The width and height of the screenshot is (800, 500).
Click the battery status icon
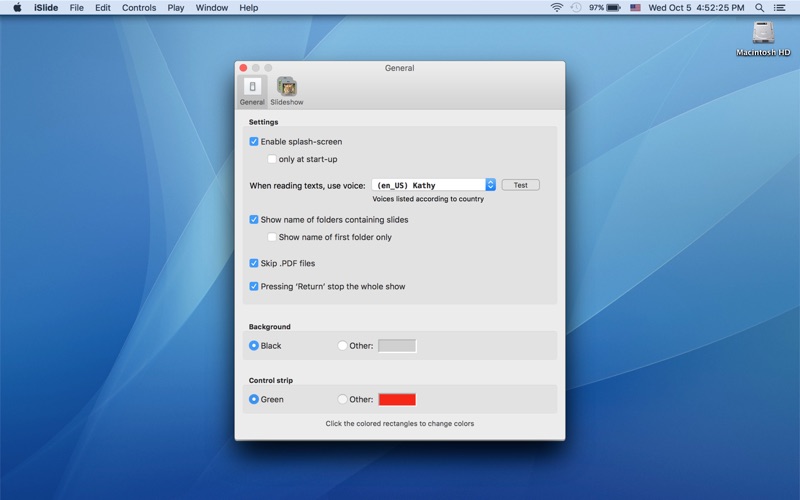[613, 8]
